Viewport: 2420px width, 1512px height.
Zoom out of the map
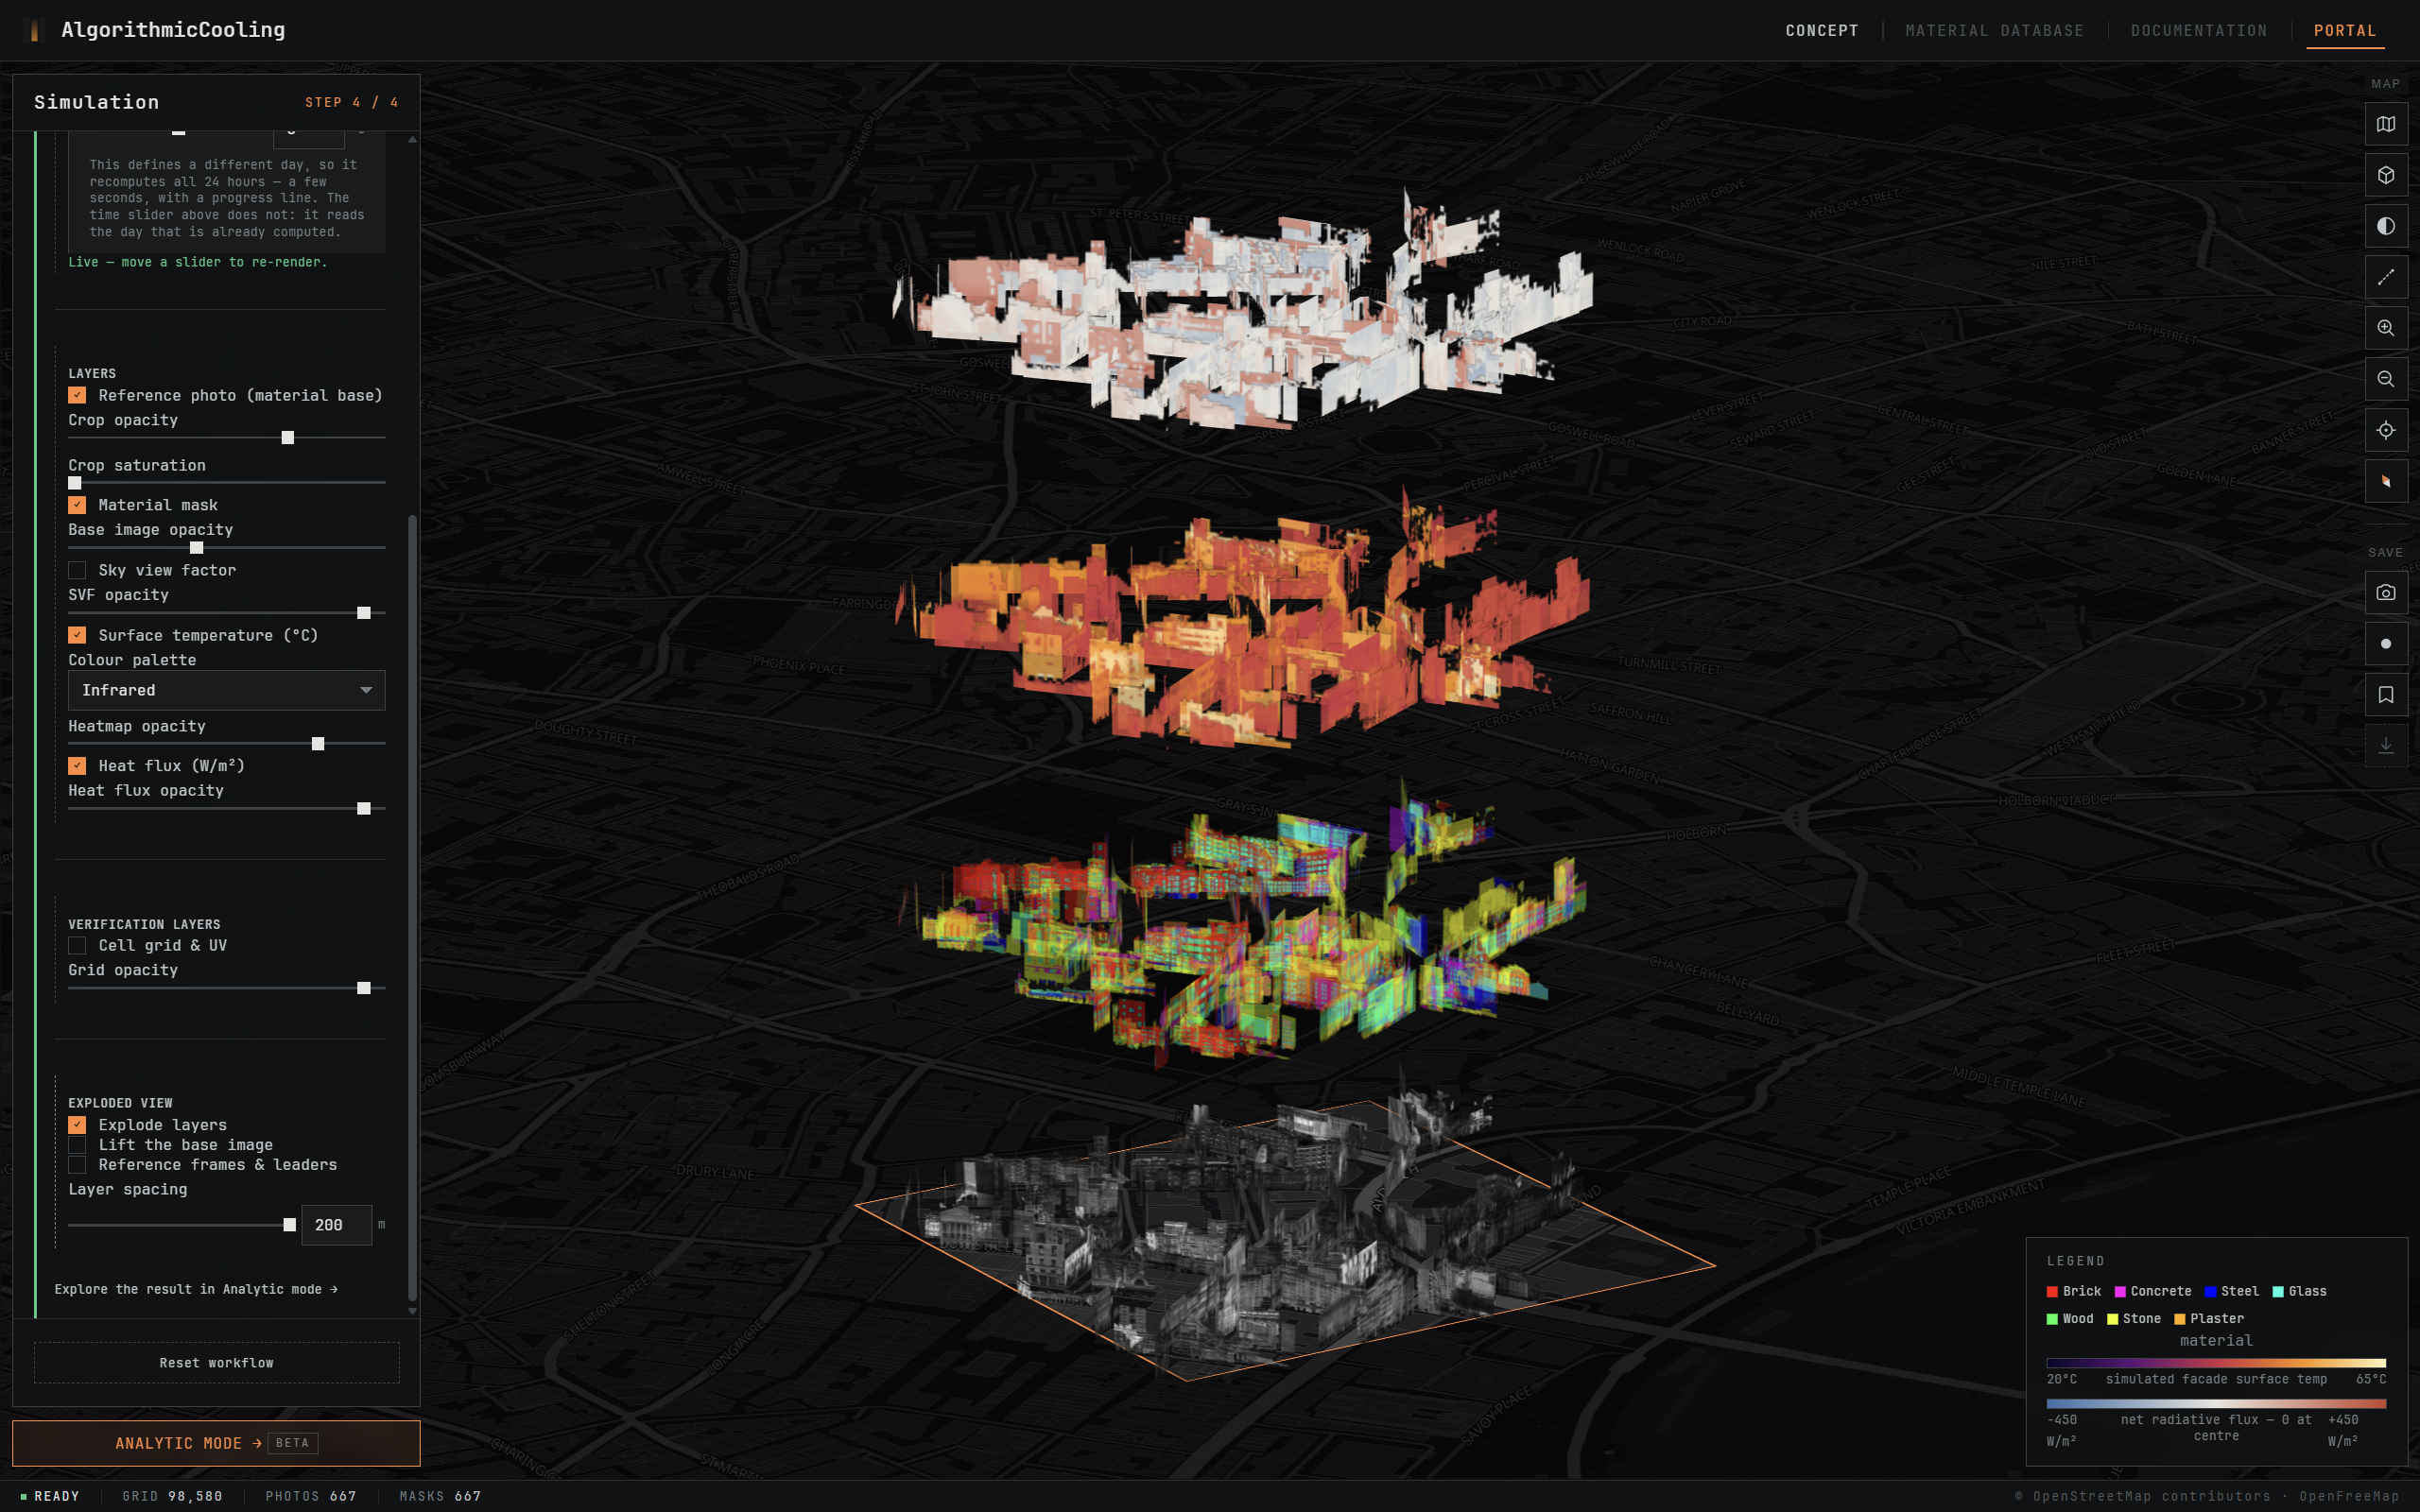[x=2385, y=379]
